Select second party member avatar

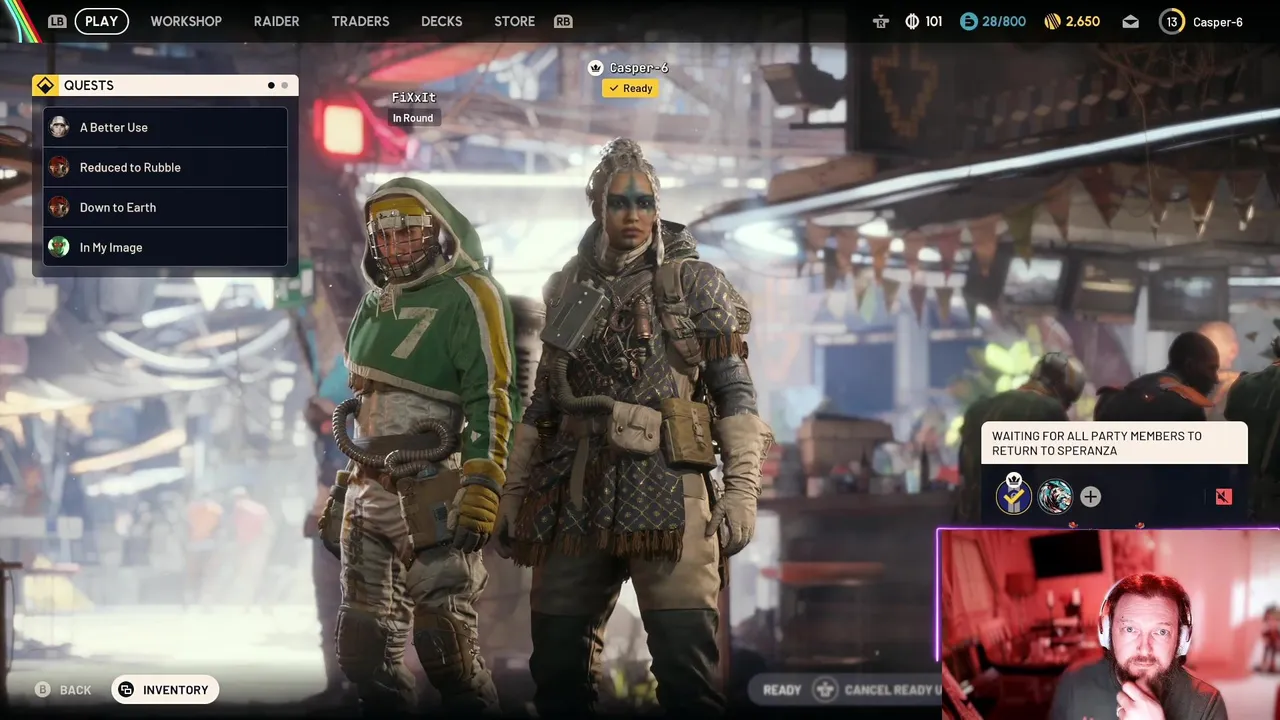[x=1055, y=496]
